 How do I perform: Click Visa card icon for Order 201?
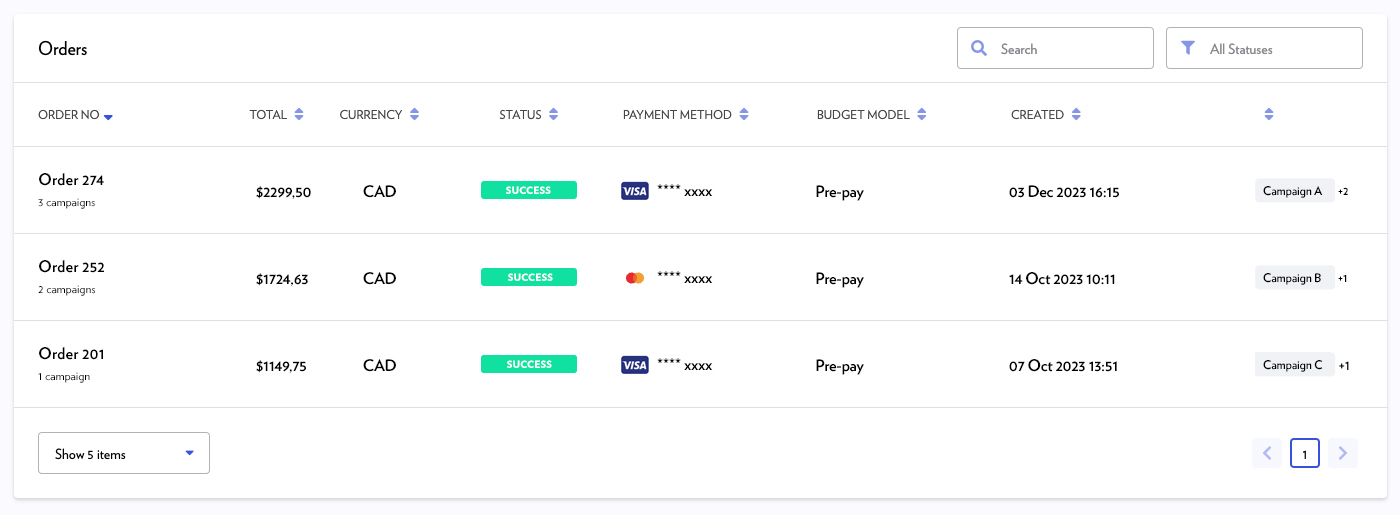click(x=635, y=365)
